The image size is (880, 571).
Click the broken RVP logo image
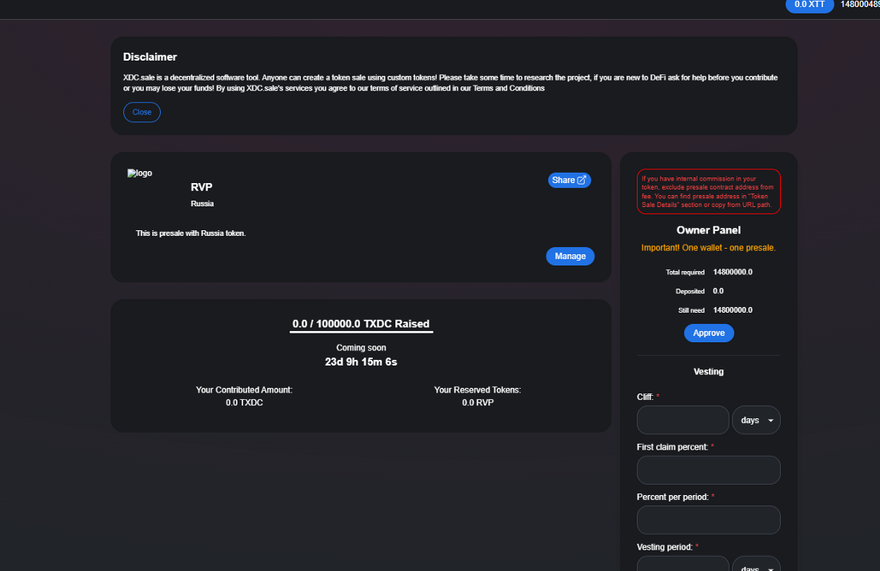pos(139,174)
